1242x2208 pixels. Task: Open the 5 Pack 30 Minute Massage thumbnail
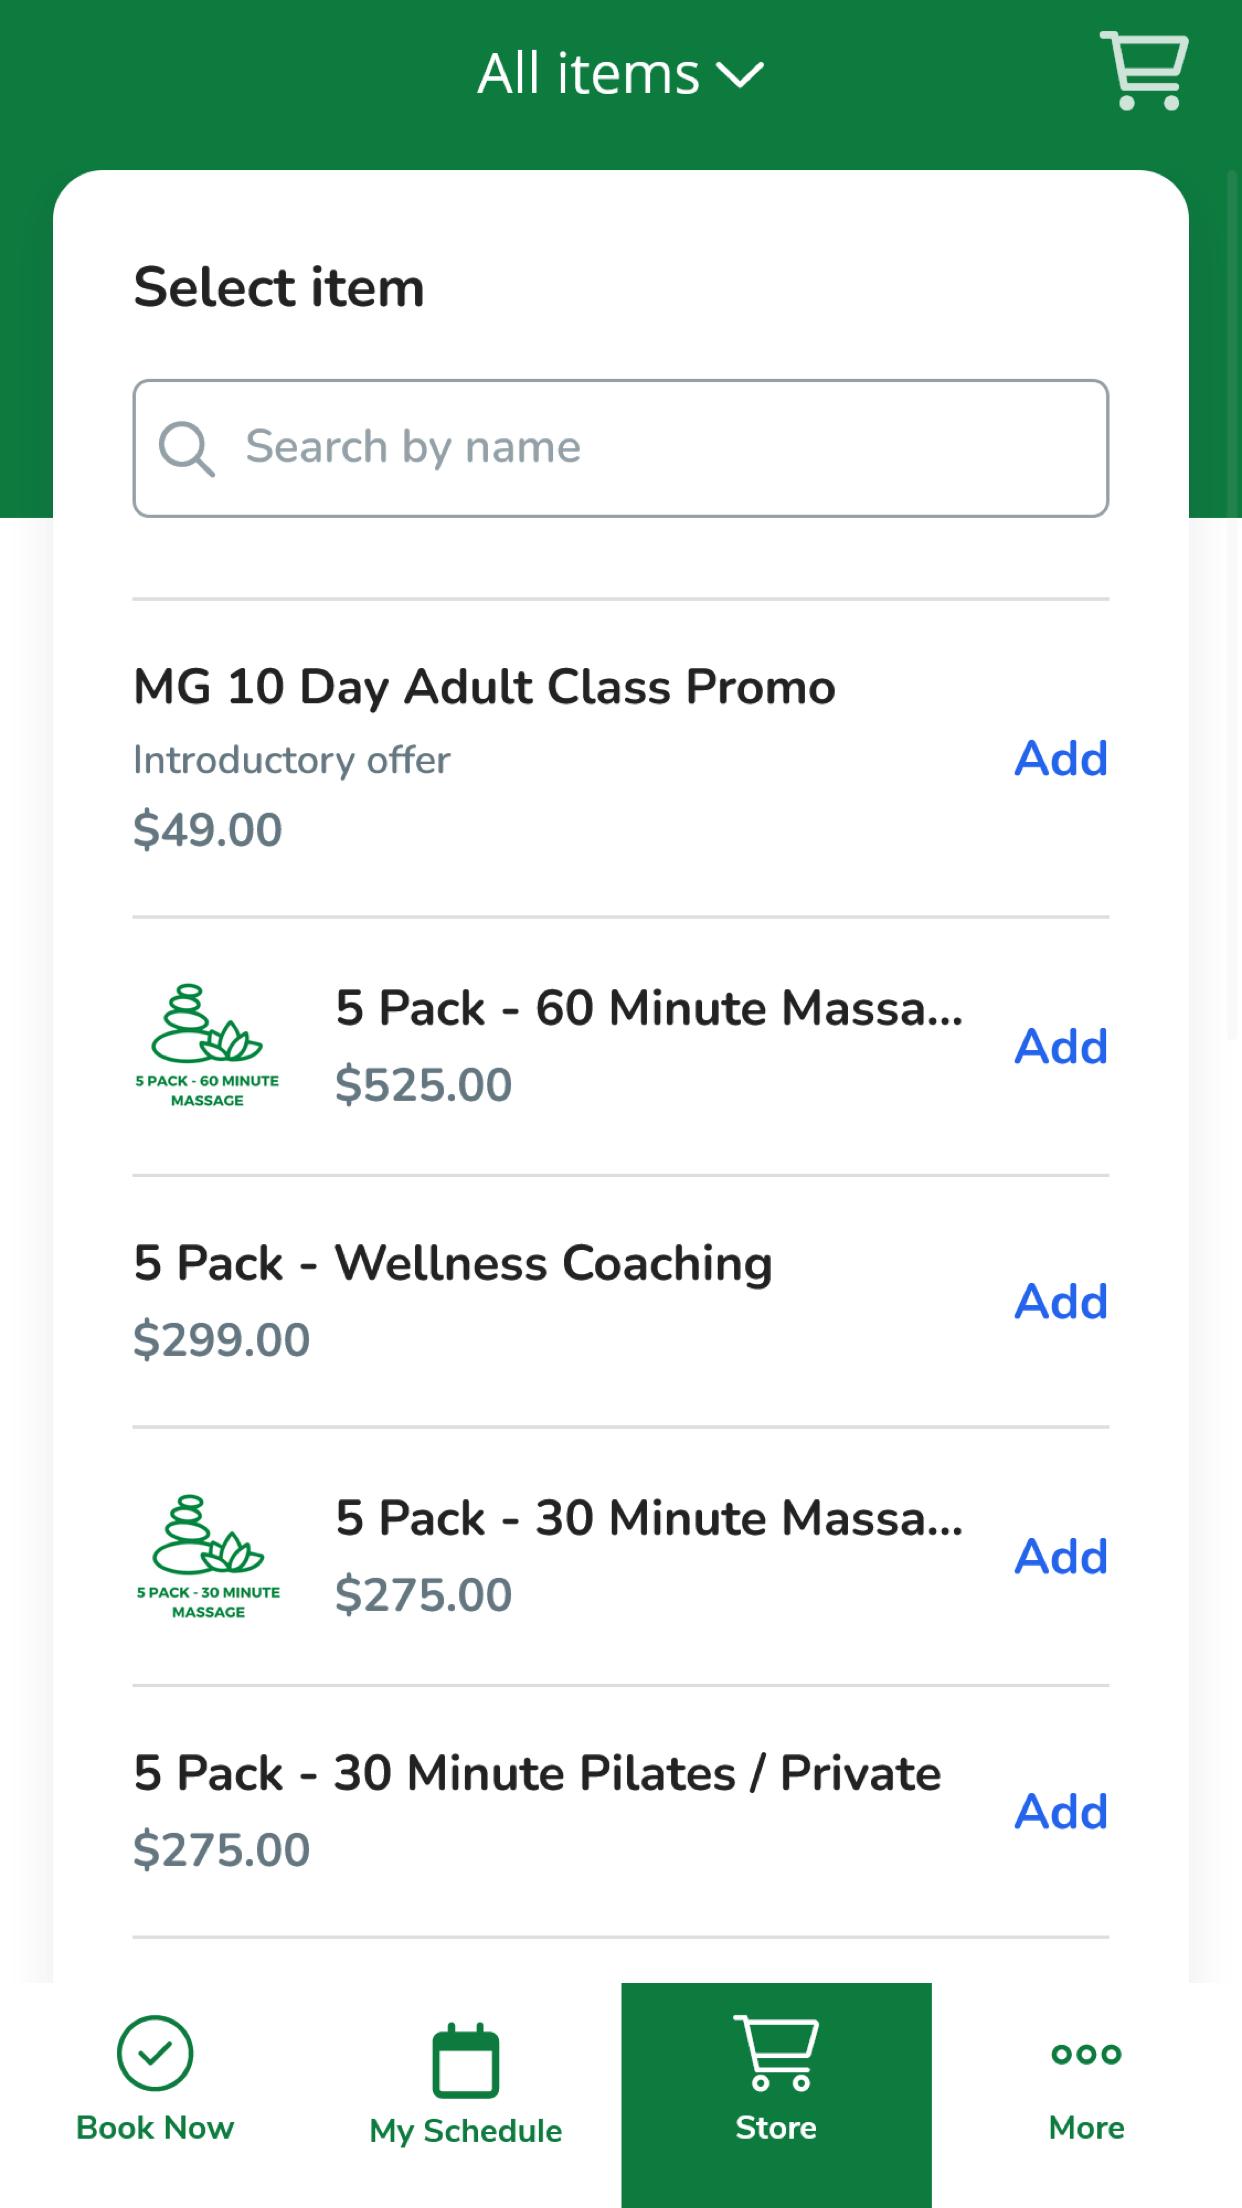pyautogui.click(x=208, y=1557)
